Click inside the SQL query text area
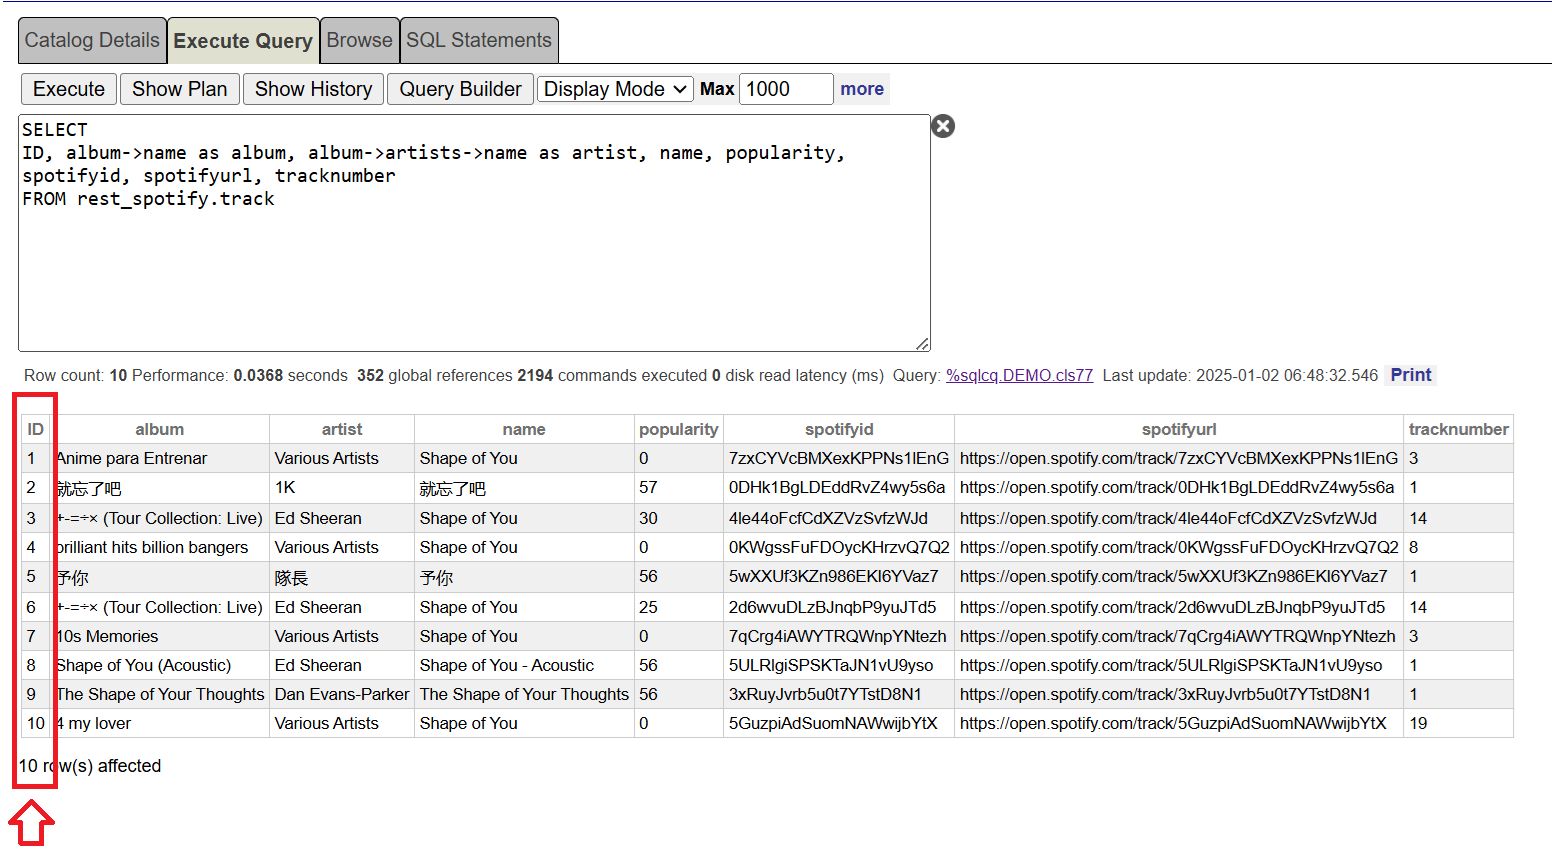The height and width of the screenshot is (862, 1552). pyautogui.click(x=474, y=233)
